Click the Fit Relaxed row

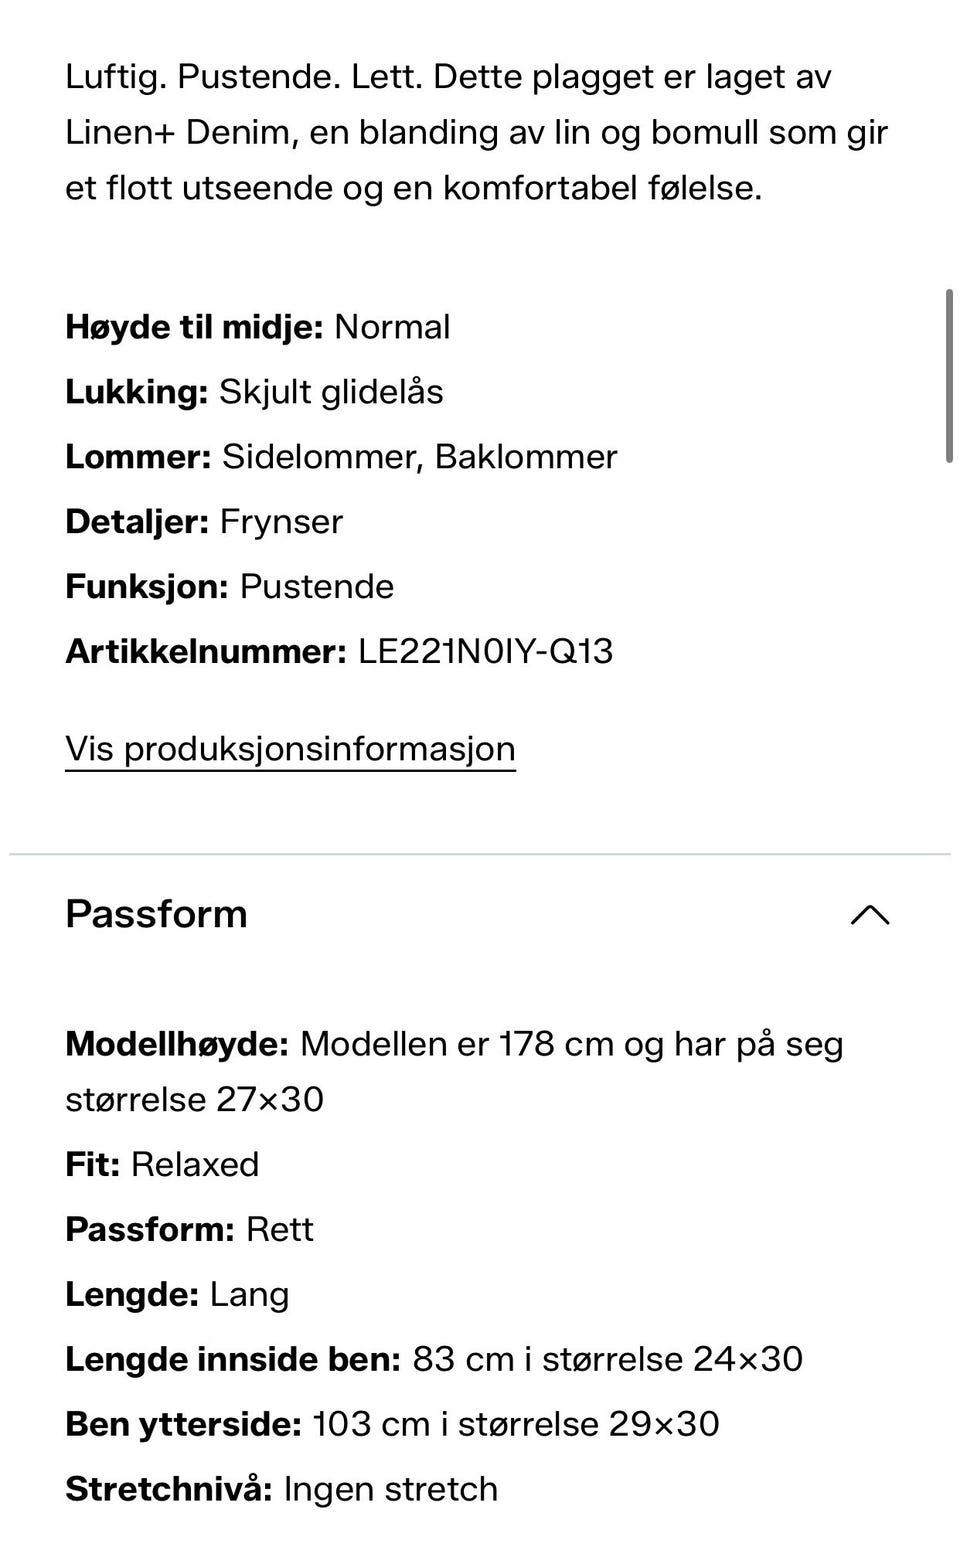click(162, 1165)
